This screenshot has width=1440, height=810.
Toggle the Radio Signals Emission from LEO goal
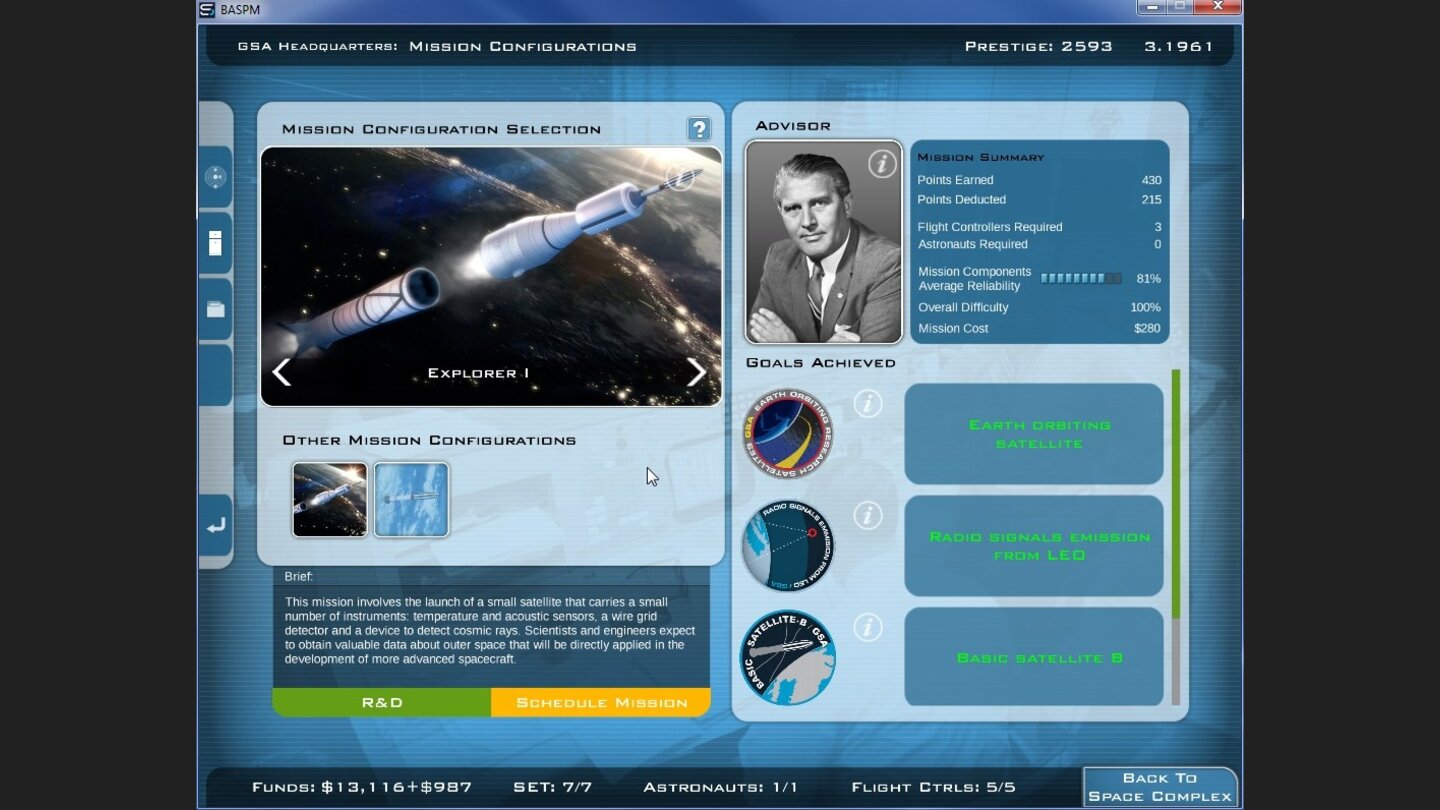click(1034, 545)
